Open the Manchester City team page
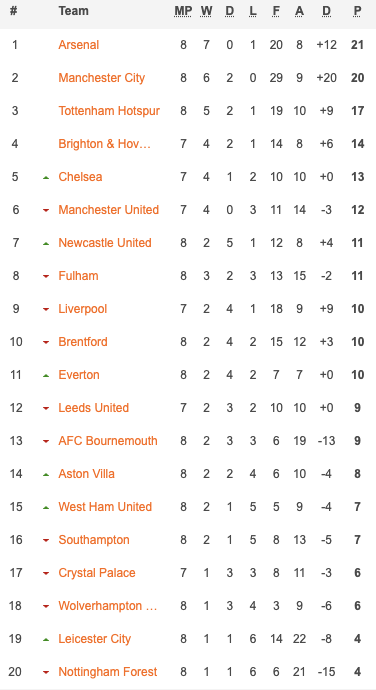The width and height of the screenshot is (376, 690). [102, 78]
